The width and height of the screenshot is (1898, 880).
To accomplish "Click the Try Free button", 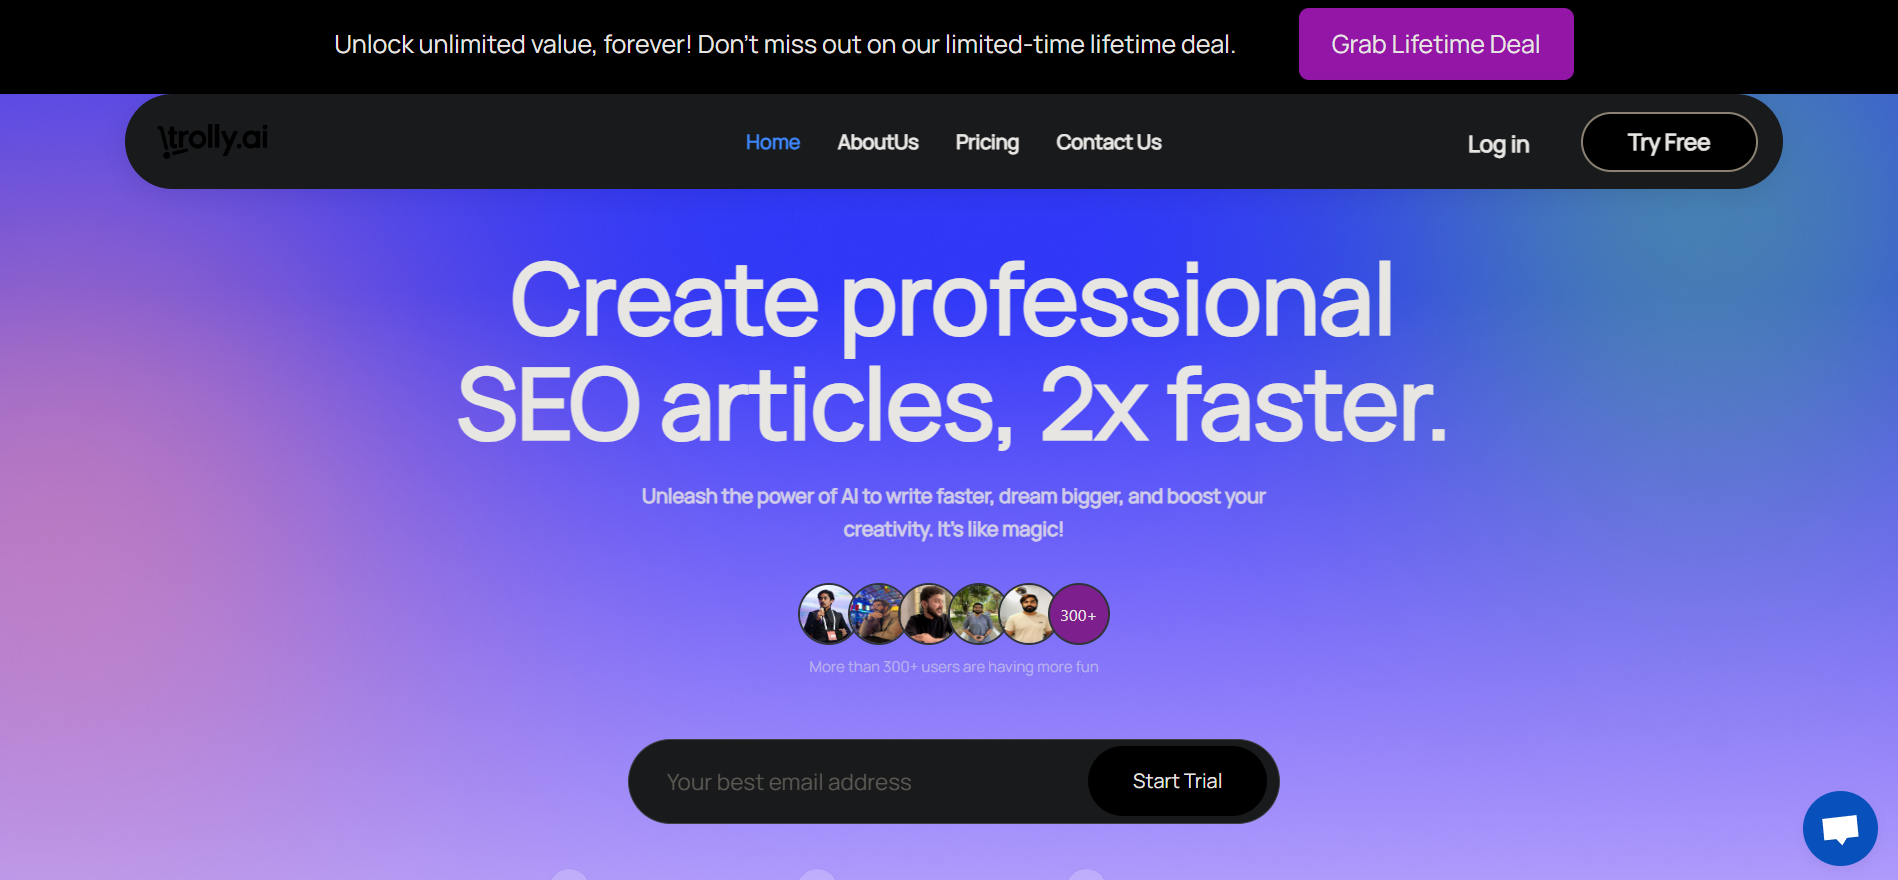I will (1669, 142).
